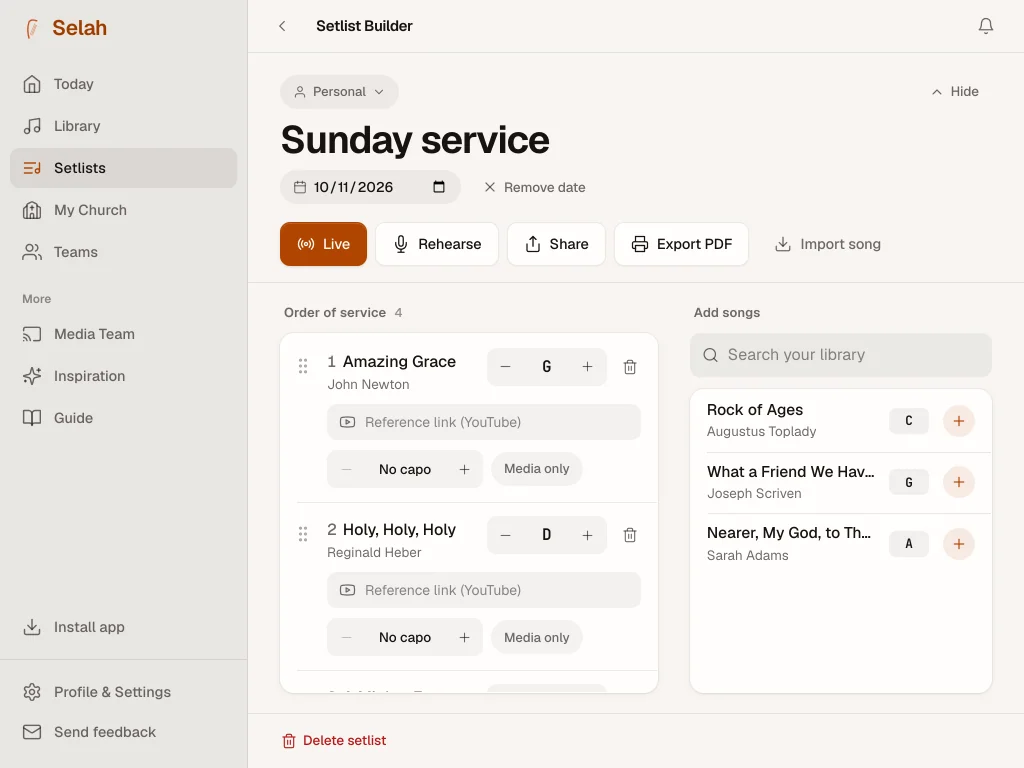Start Rehearse mode
This screenshot has height=768, width=1024.
437,244
